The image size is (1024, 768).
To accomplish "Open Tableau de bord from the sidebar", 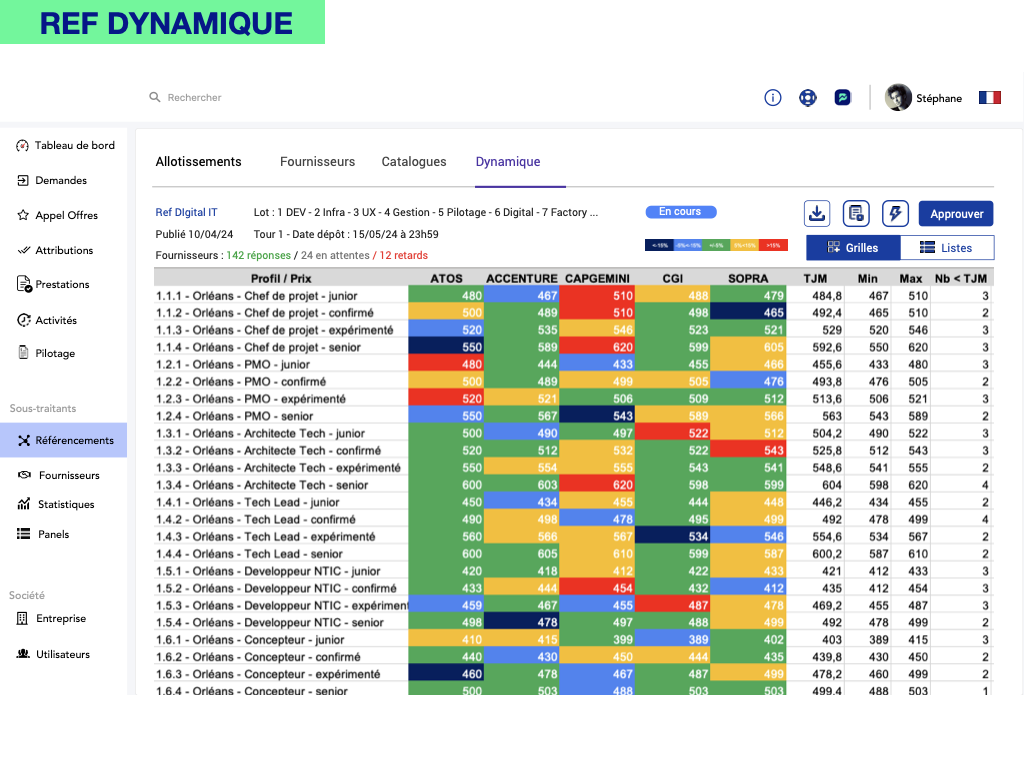I will point(65,146).
